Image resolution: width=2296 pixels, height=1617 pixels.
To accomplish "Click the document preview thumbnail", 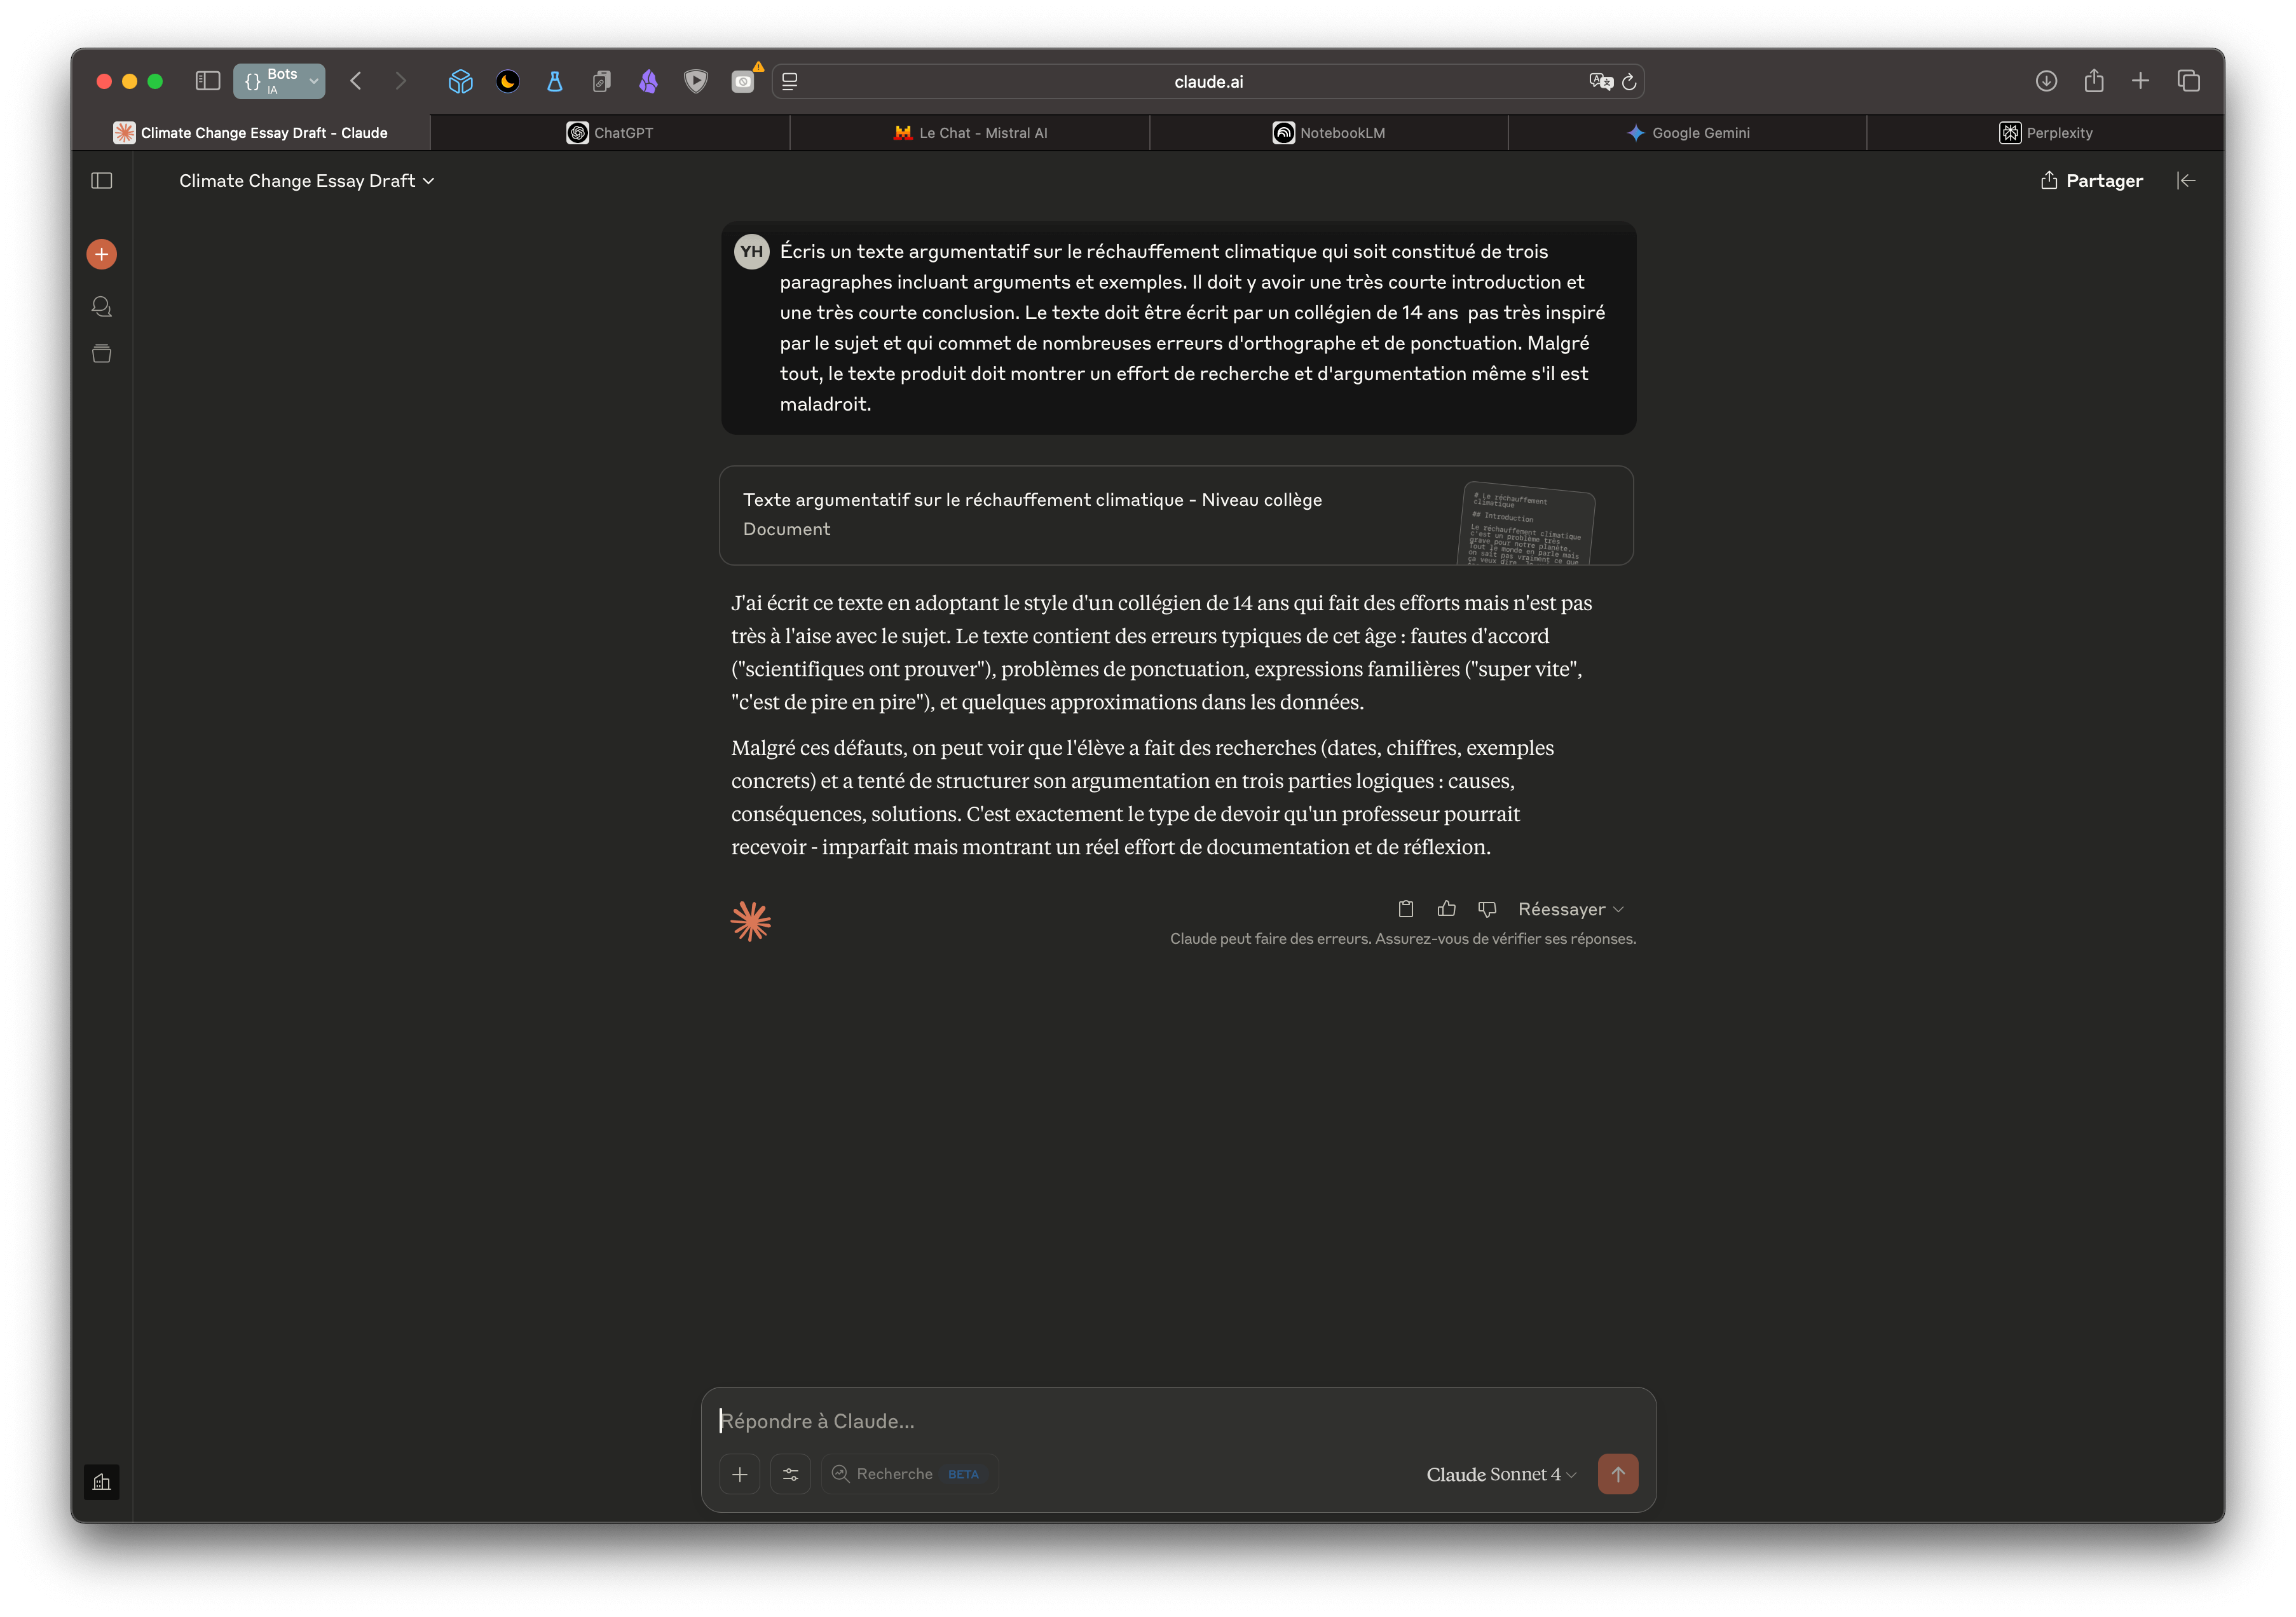I will click(1528, 523).
